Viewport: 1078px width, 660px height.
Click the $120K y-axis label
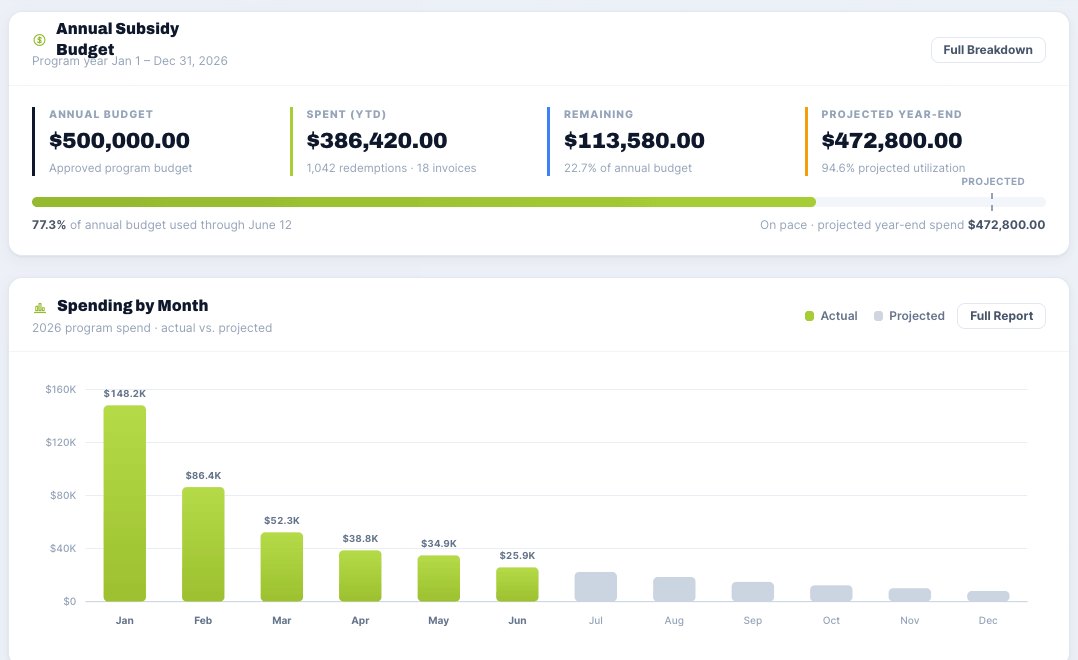(x=60, y=442)
